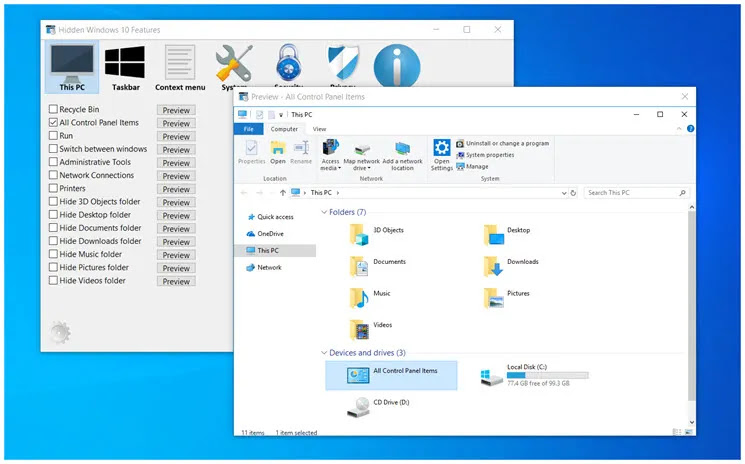This screenshot has width=745, height=464.
Task: Enable the Printers checkbox
Action: (53, 189)
